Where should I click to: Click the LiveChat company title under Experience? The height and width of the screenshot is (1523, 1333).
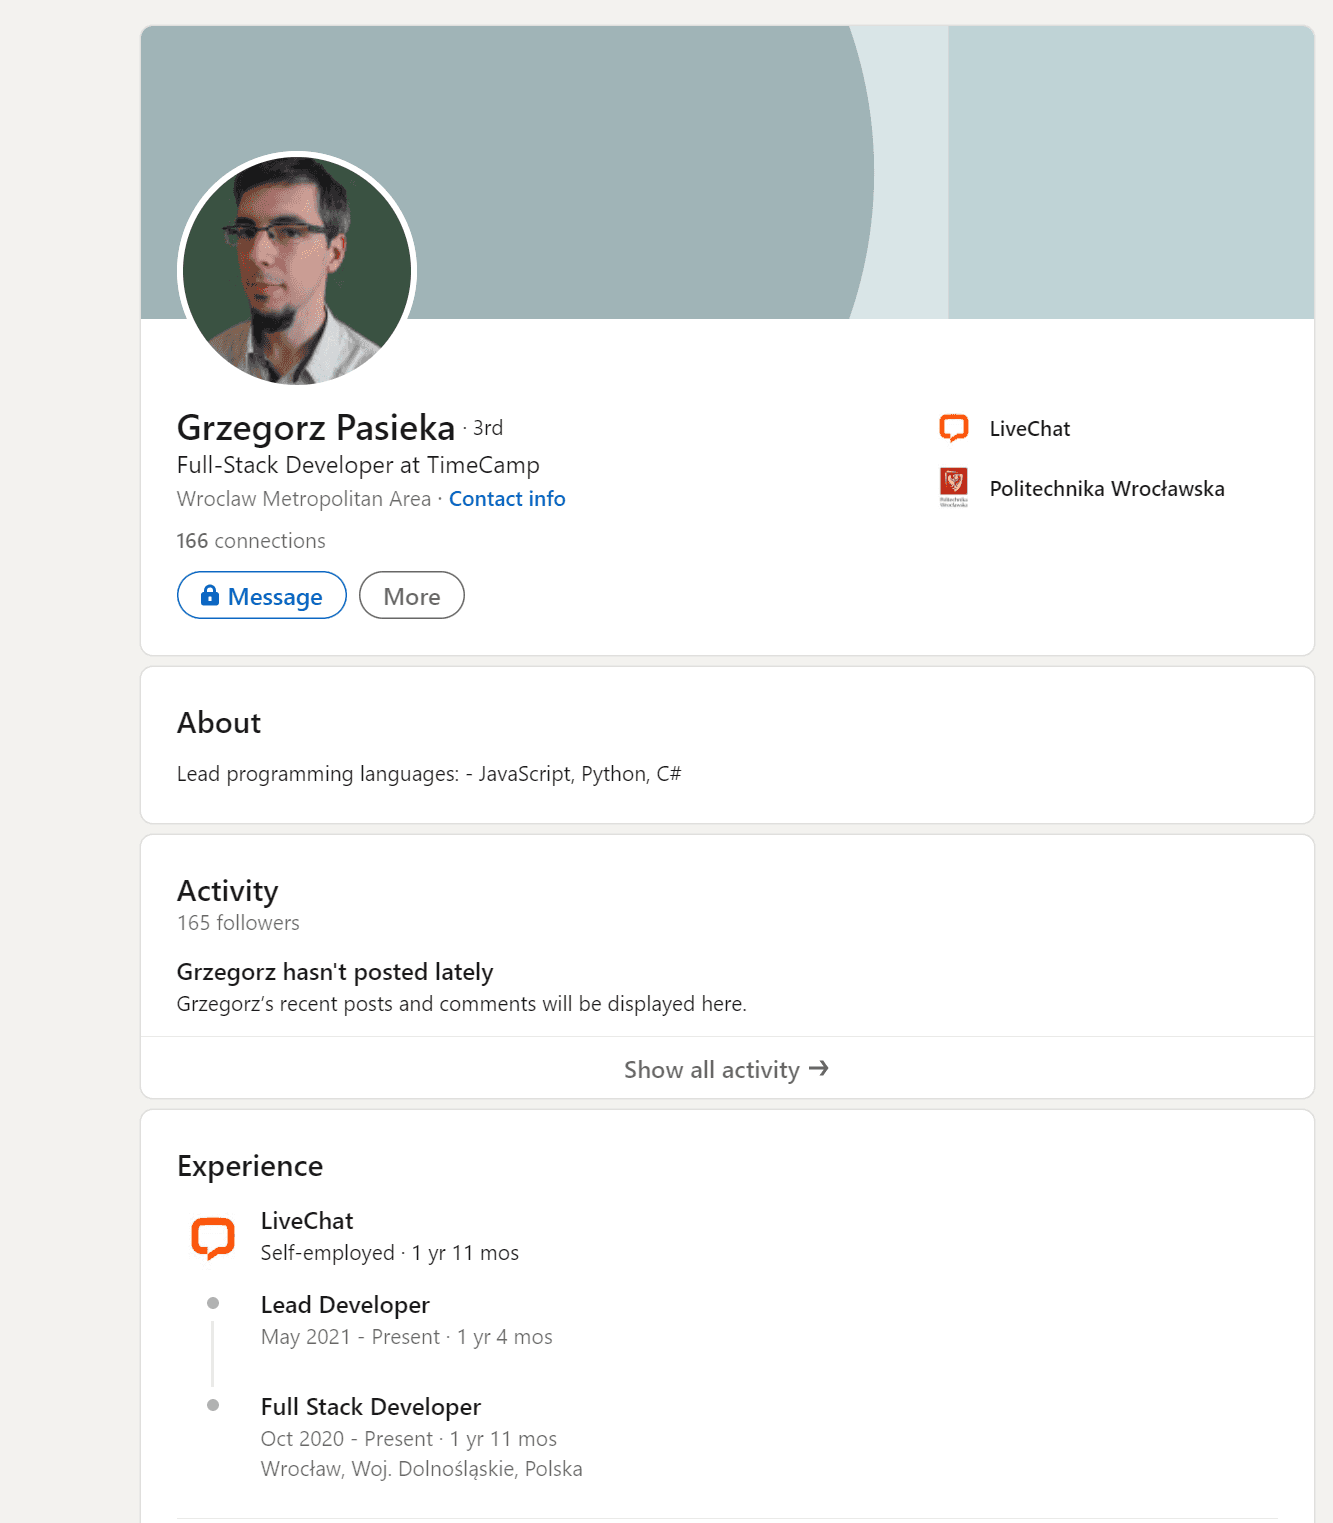307,1221
